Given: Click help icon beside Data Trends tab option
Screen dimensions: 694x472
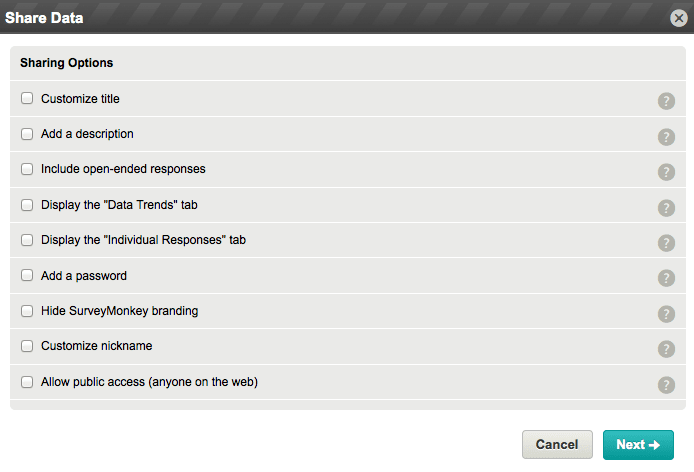Looking at the screenshot, I should pyautogui.click(x=666, y=208).
